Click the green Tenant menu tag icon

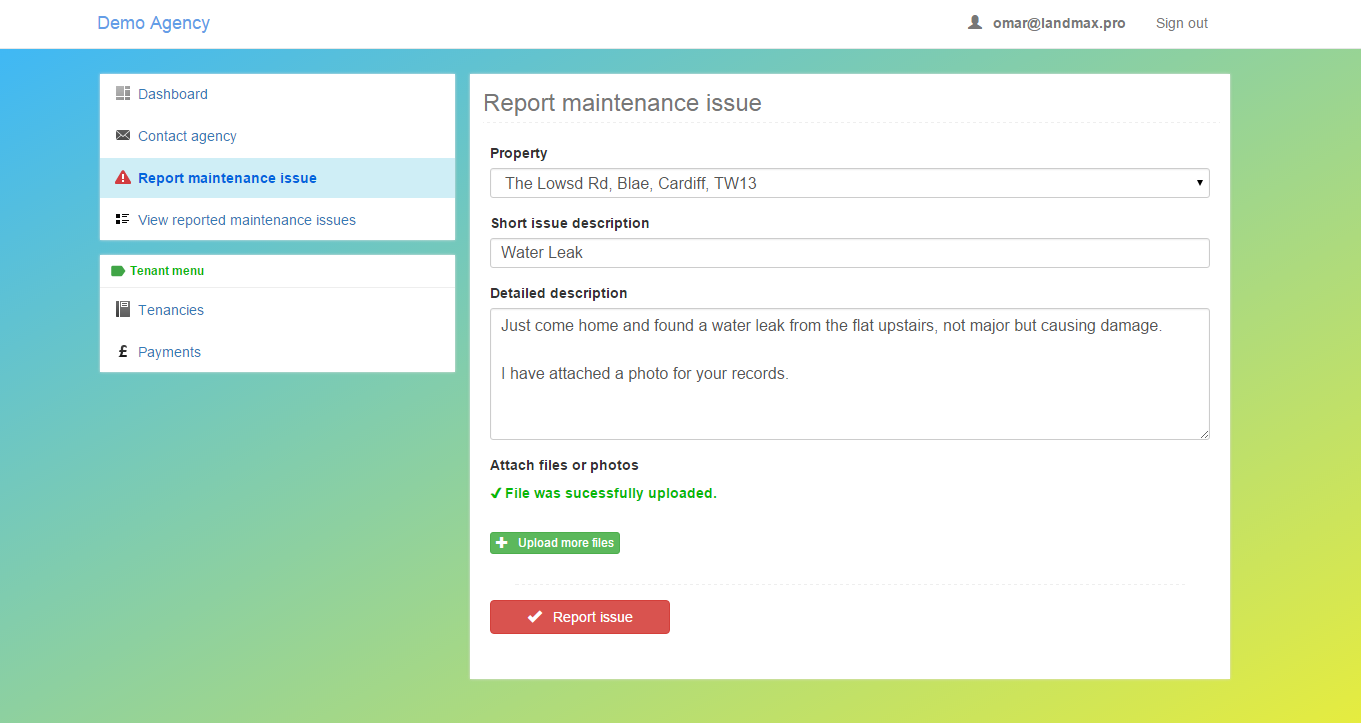pos(118,271)
